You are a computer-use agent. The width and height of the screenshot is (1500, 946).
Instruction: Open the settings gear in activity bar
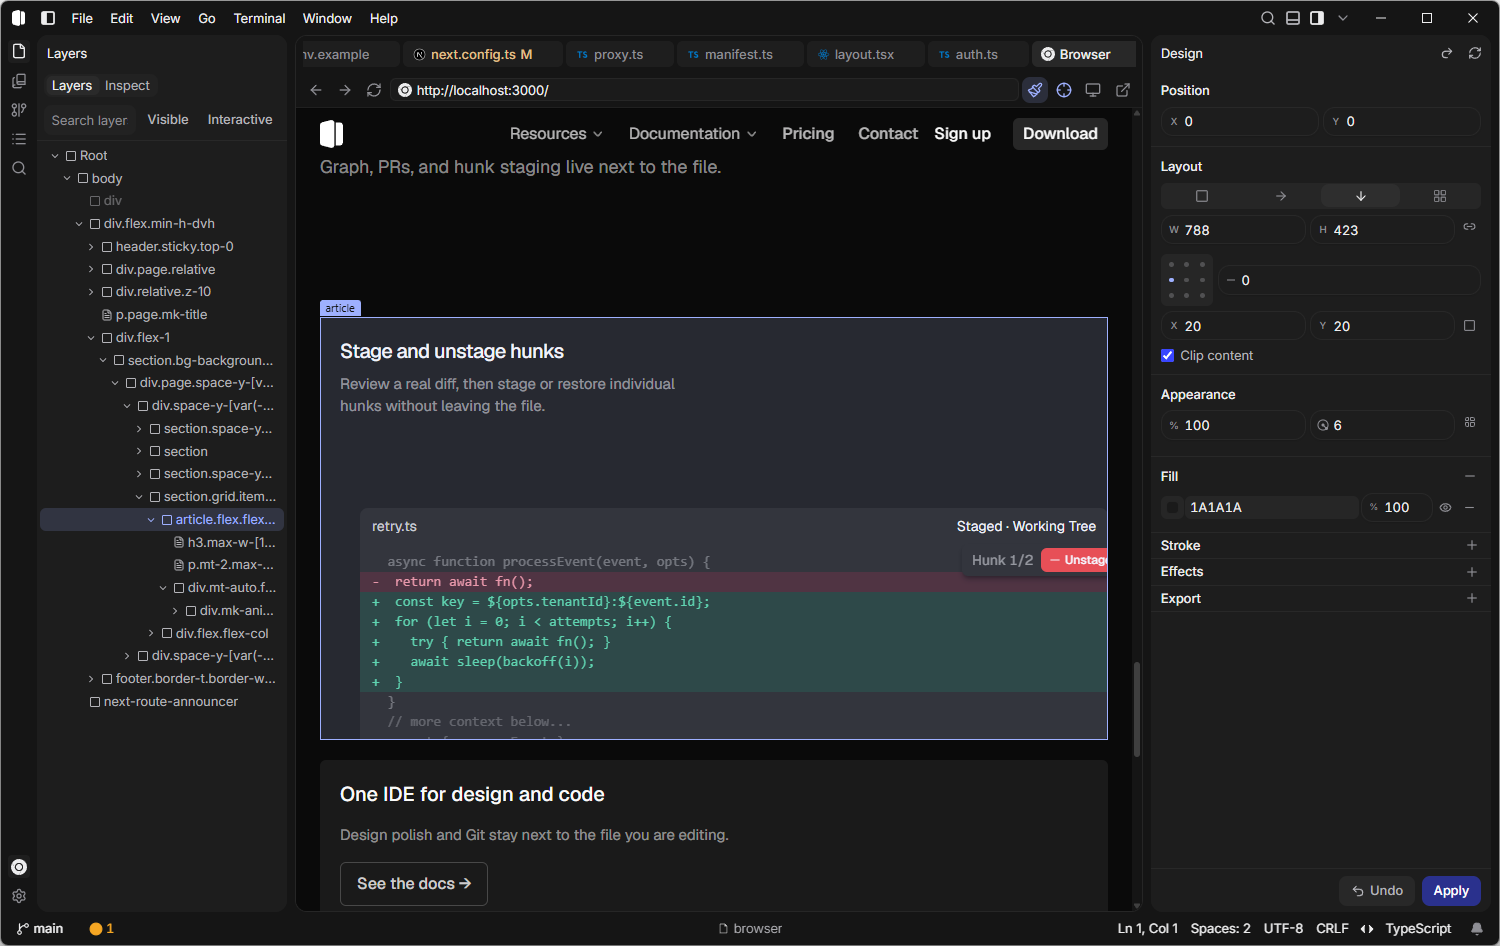19,896
